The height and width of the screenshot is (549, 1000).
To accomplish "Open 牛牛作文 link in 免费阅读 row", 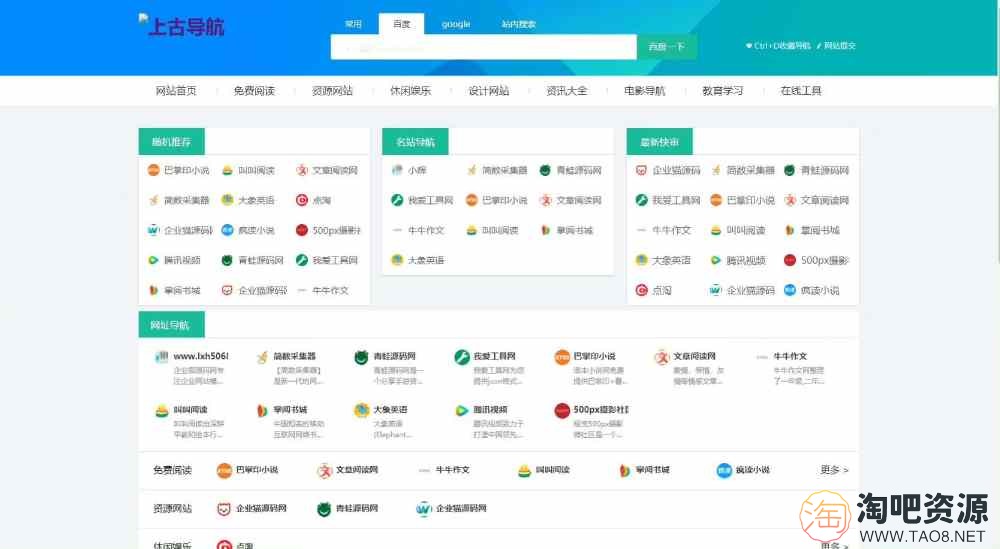I will 452,470.
